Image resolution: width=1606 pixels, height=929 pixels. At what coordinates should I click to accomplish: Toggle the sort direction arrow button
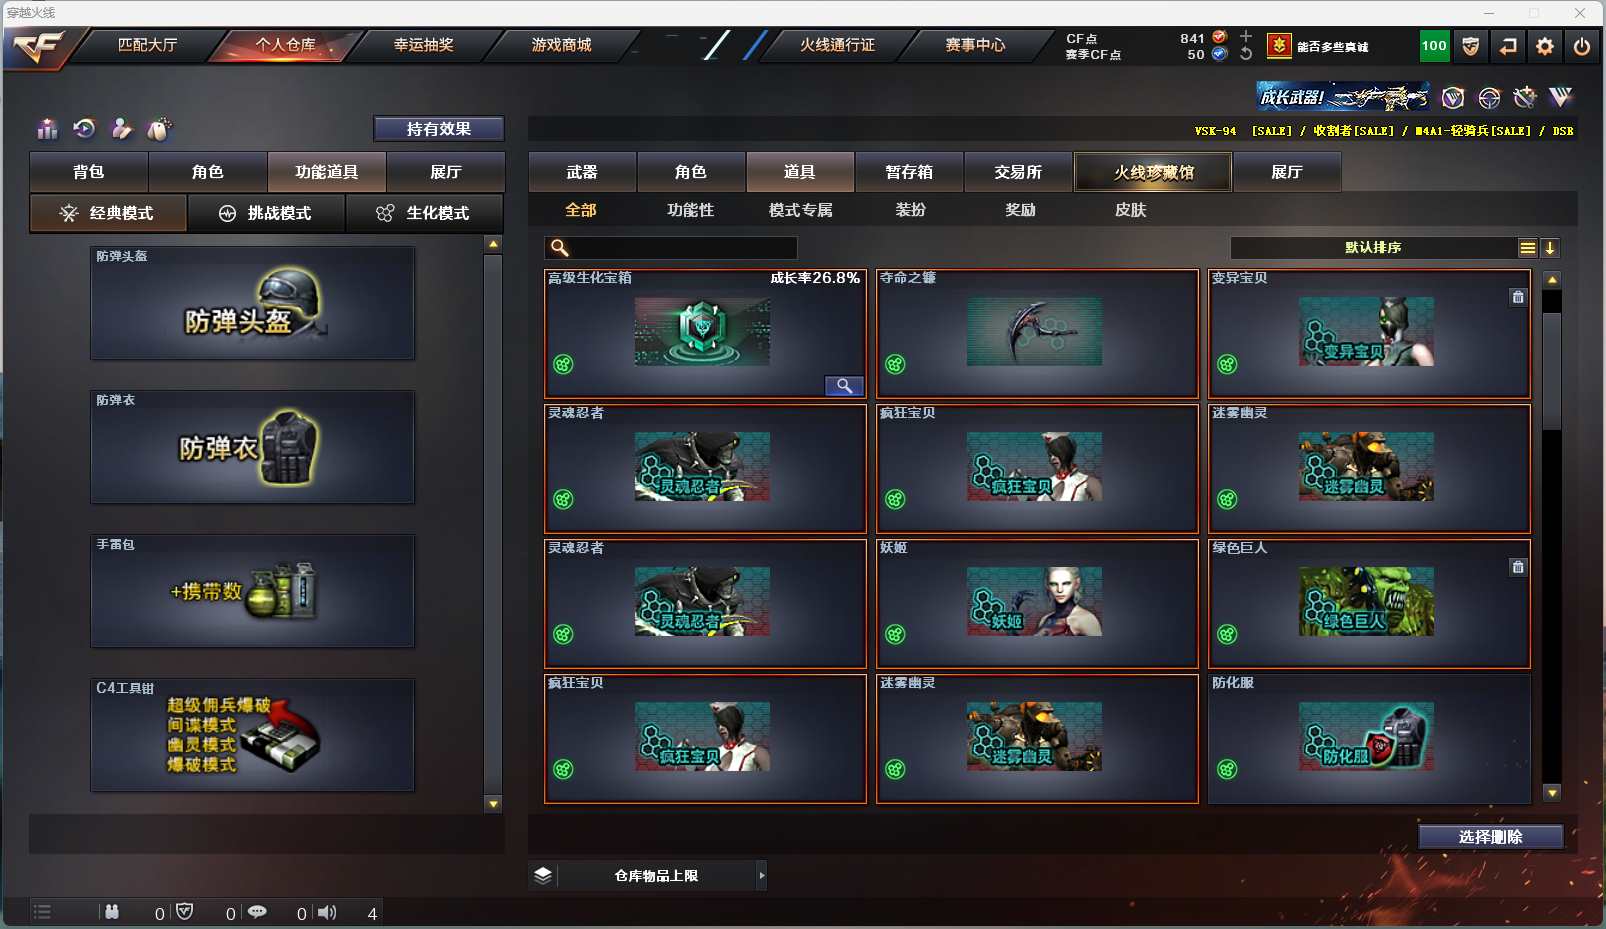pyautogui.click(x=1550, y=248)
